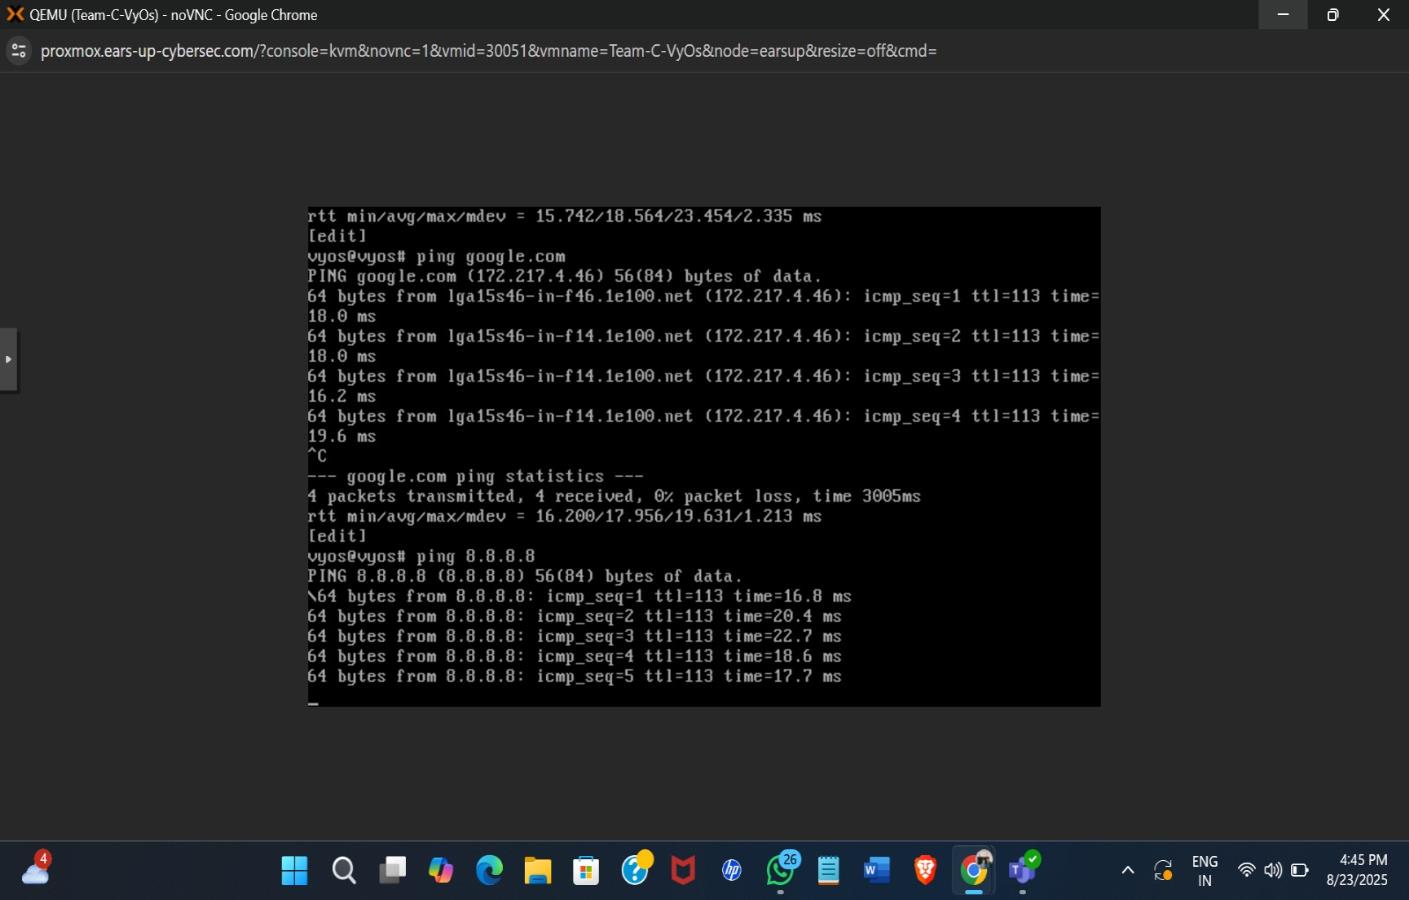Open the HP Support app

[731, 870]
